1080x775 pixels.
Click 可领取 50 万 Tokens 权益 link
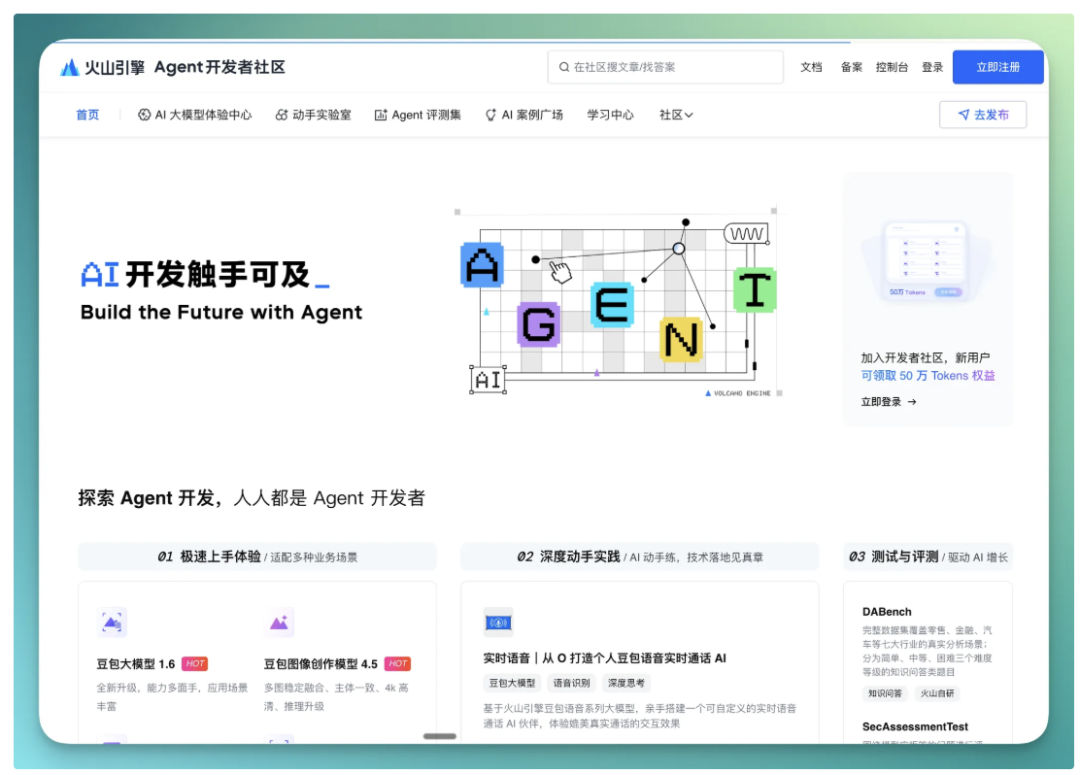pos(928,376)
